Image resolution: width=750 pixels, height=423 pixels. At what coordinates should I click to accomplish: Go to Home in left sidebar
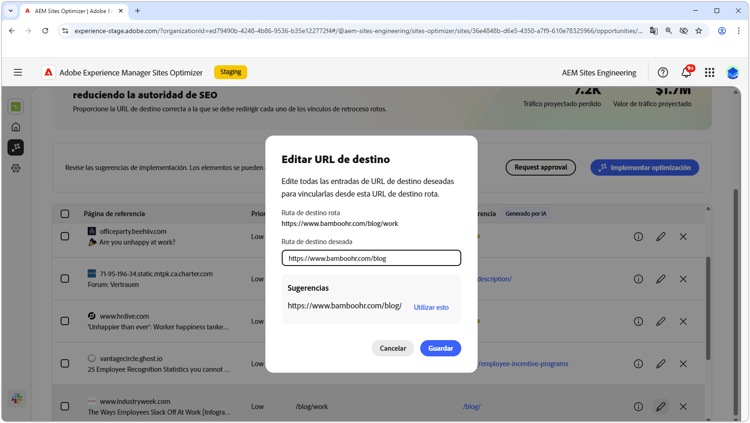click(x=16, y=127)
